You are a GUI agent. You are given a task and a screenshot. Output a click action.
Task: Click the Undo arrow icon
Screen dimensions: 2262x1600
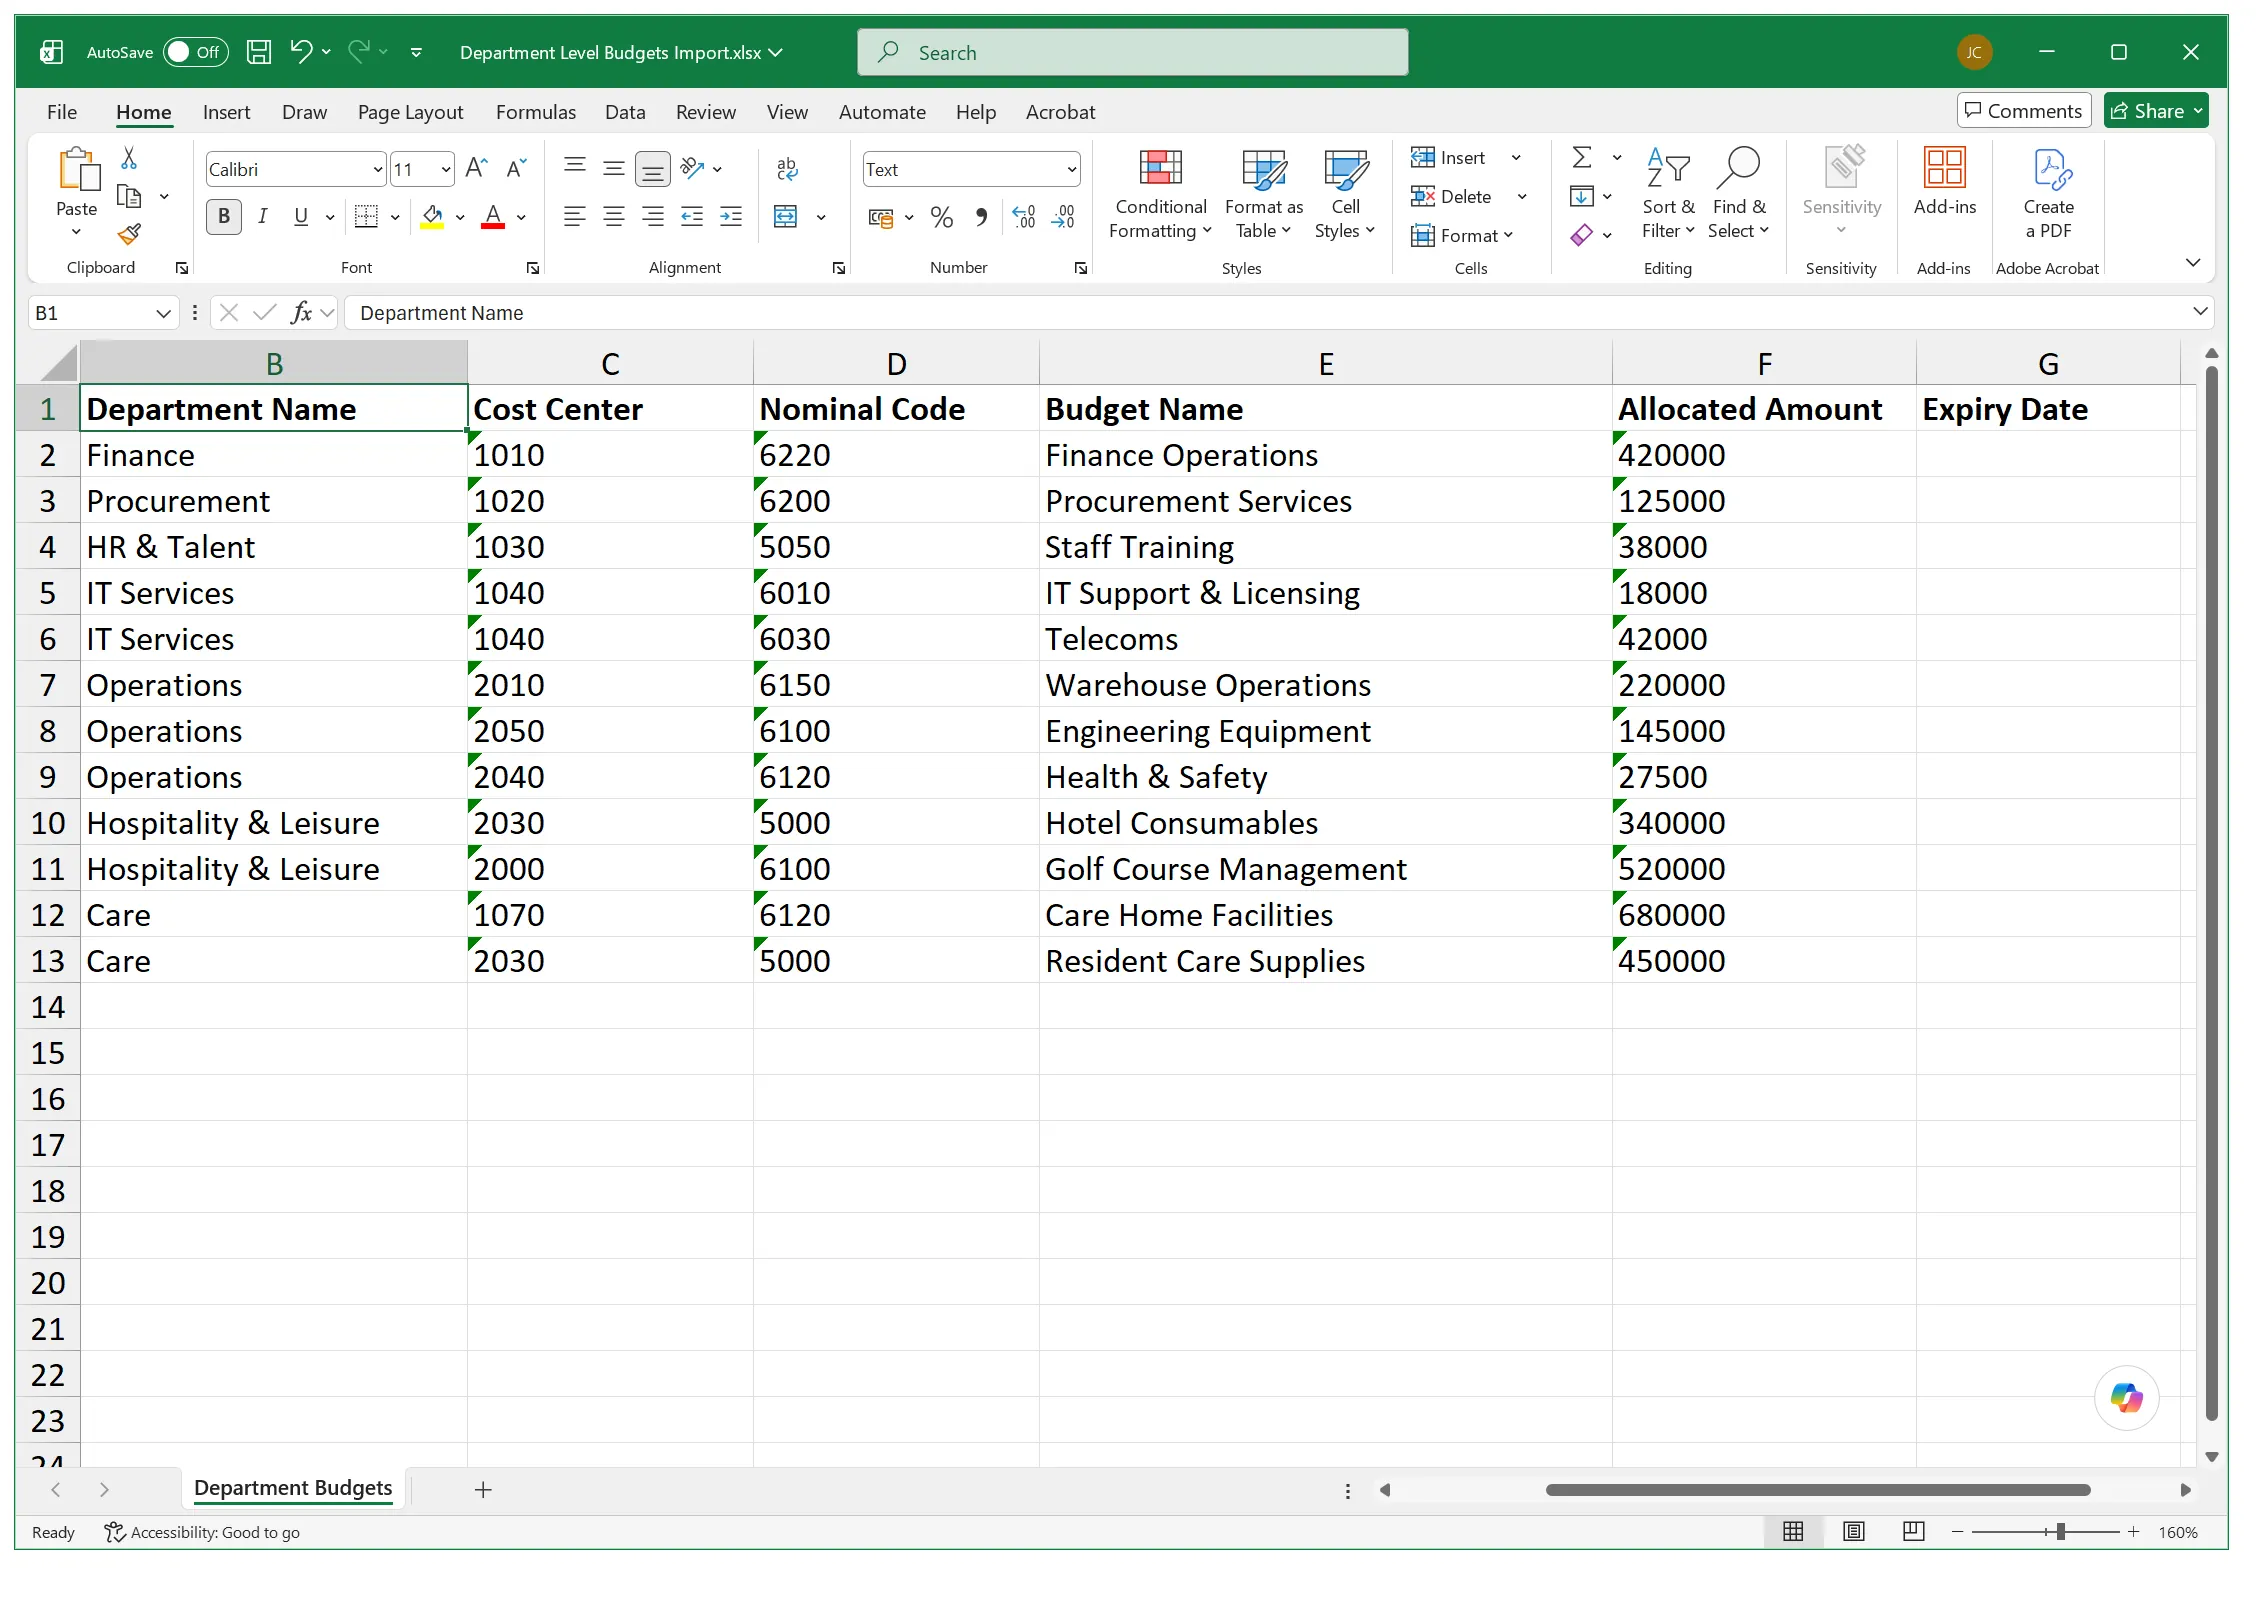(x=300, y=51)
